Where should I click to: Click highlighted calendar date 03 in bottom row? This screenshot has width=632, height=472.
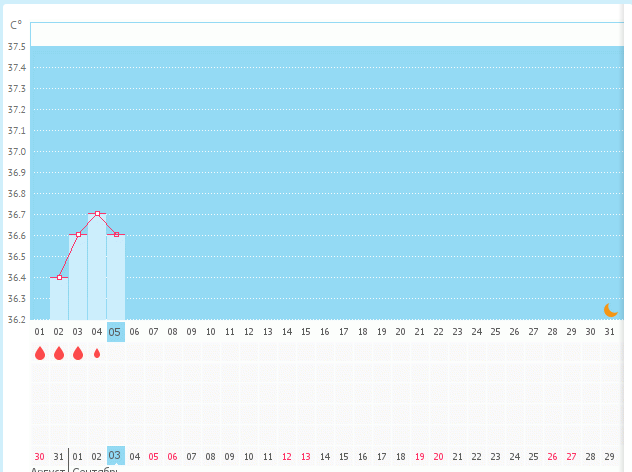pos(116,455)
